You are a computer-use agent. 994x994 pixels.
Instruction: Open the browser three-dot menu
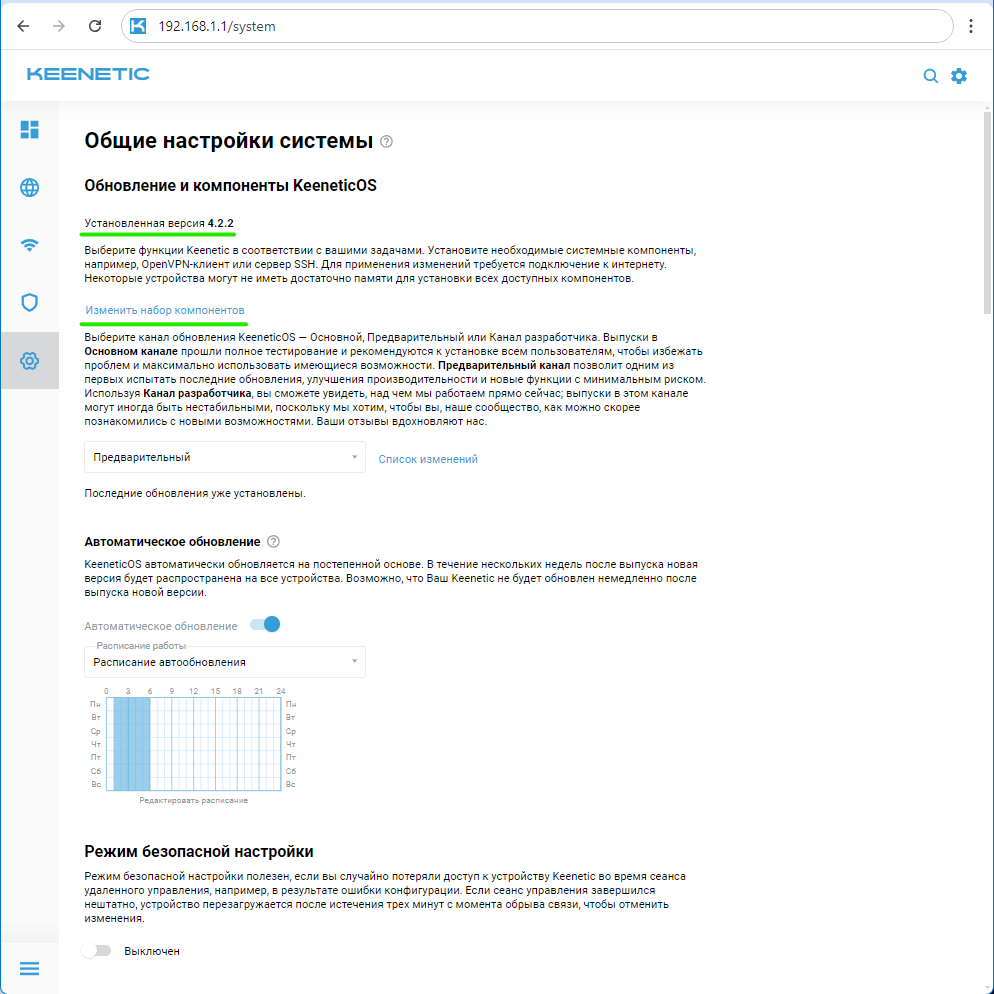pyautogui.click(x=971, y=27)
